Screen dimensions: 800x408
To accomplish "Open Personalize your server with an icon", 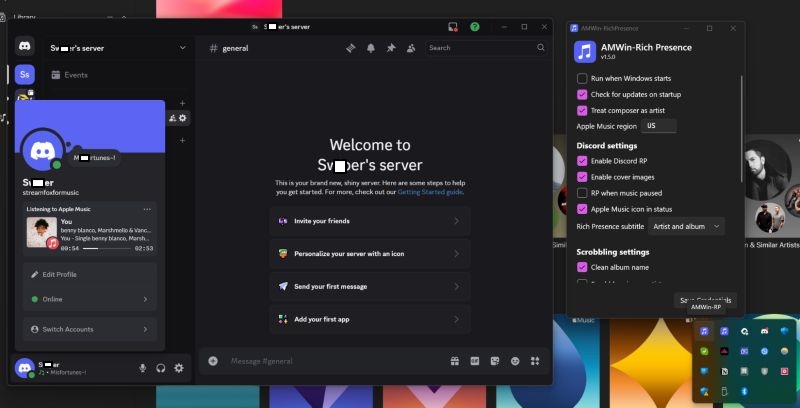I will pos(370,254).
